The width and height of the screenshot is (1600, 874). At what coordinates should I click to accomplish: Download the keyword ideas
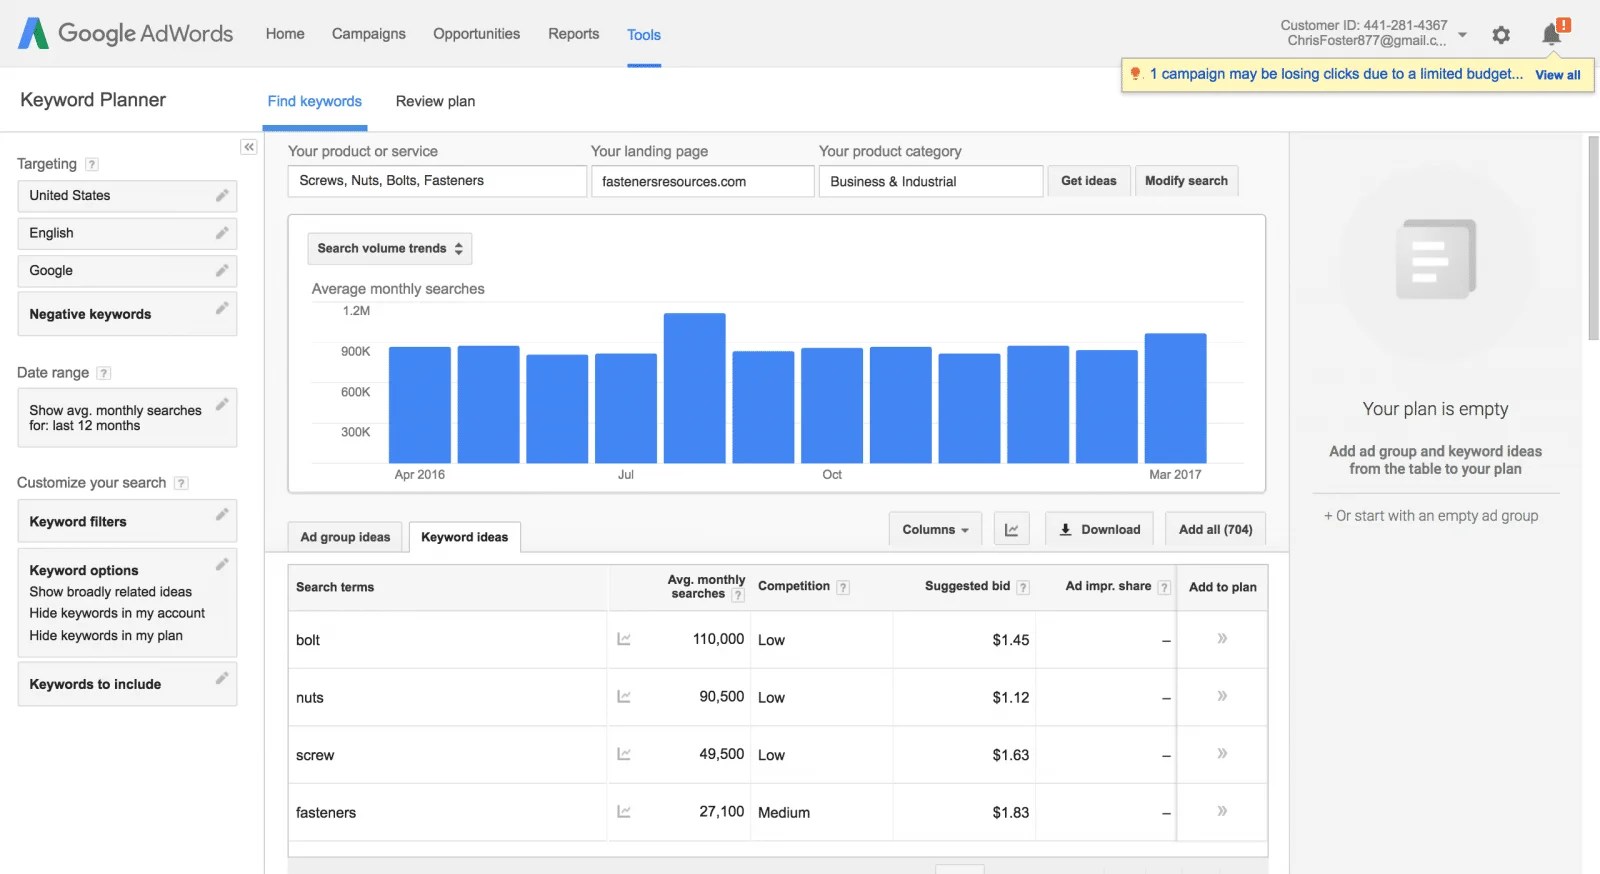click(1100, 530)
